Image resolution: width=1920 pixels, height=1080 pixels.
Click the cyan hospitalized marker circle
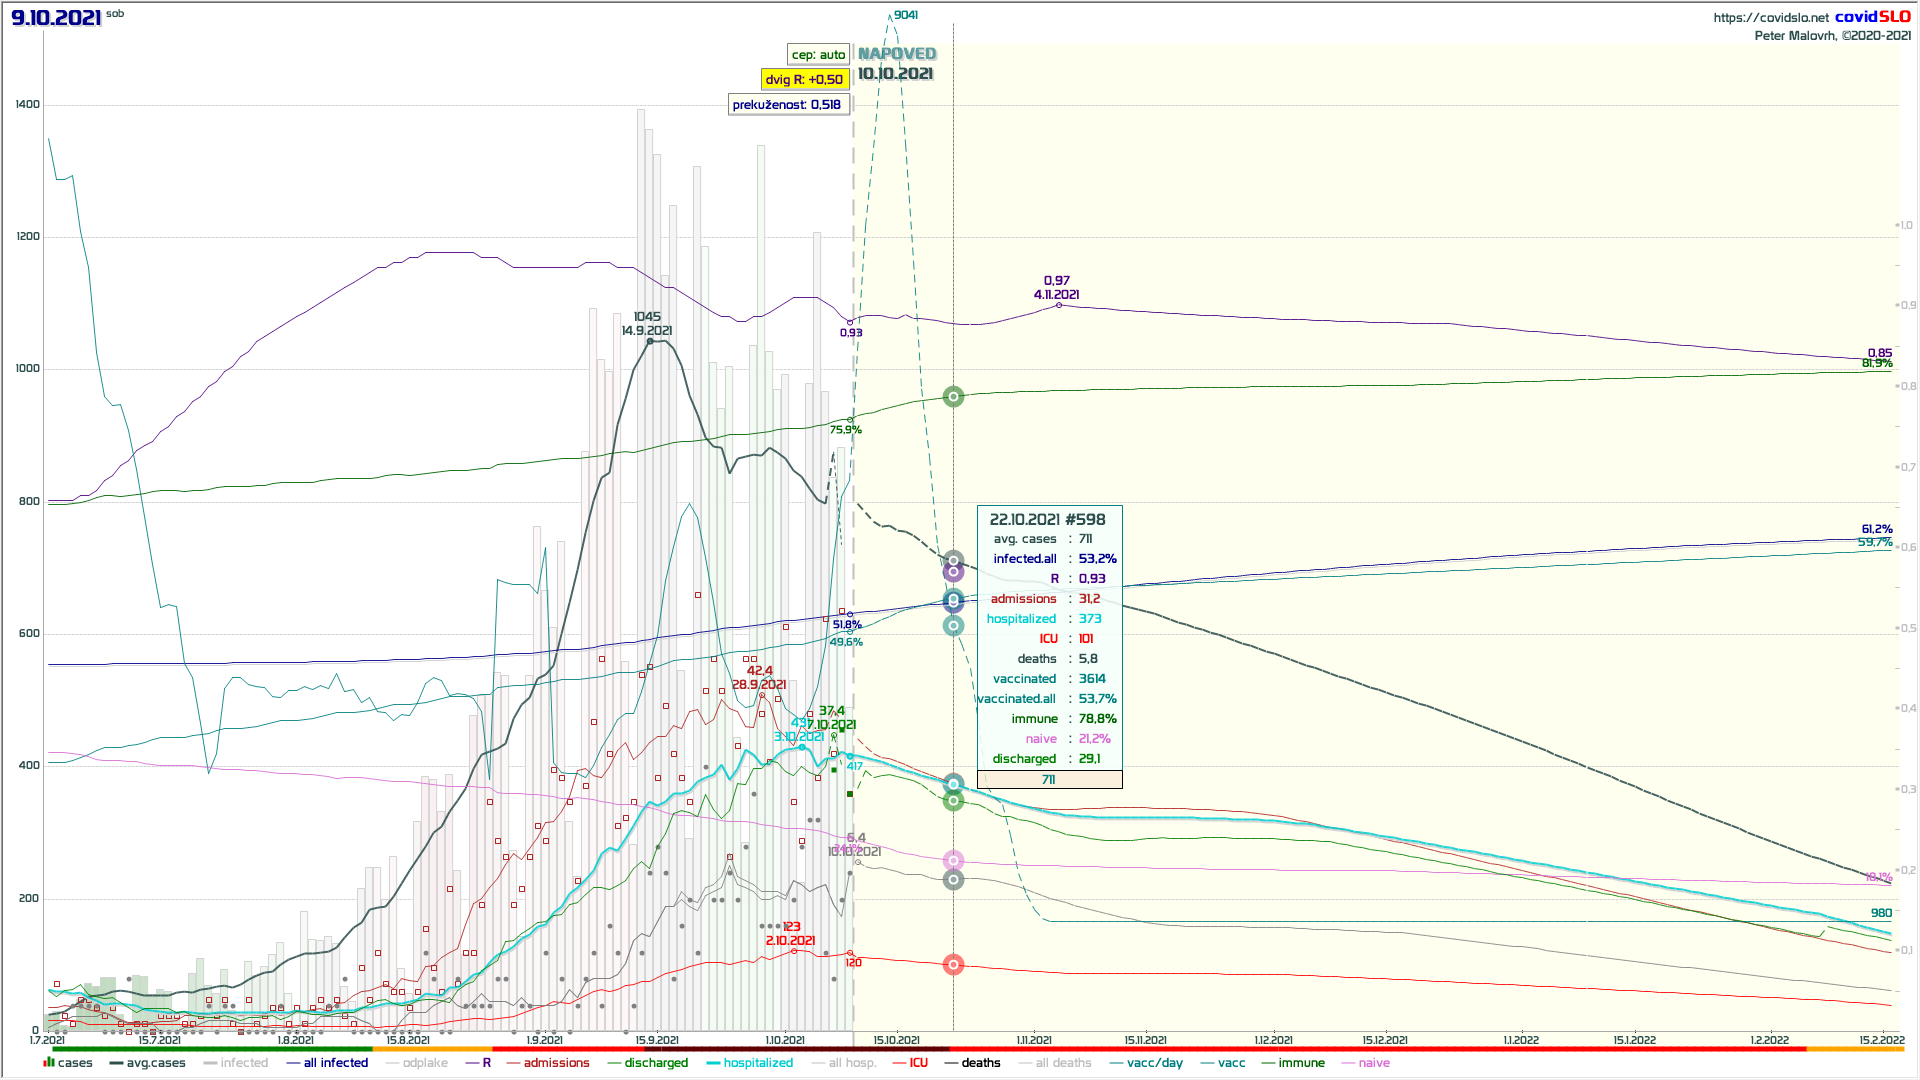click(953, 784)
